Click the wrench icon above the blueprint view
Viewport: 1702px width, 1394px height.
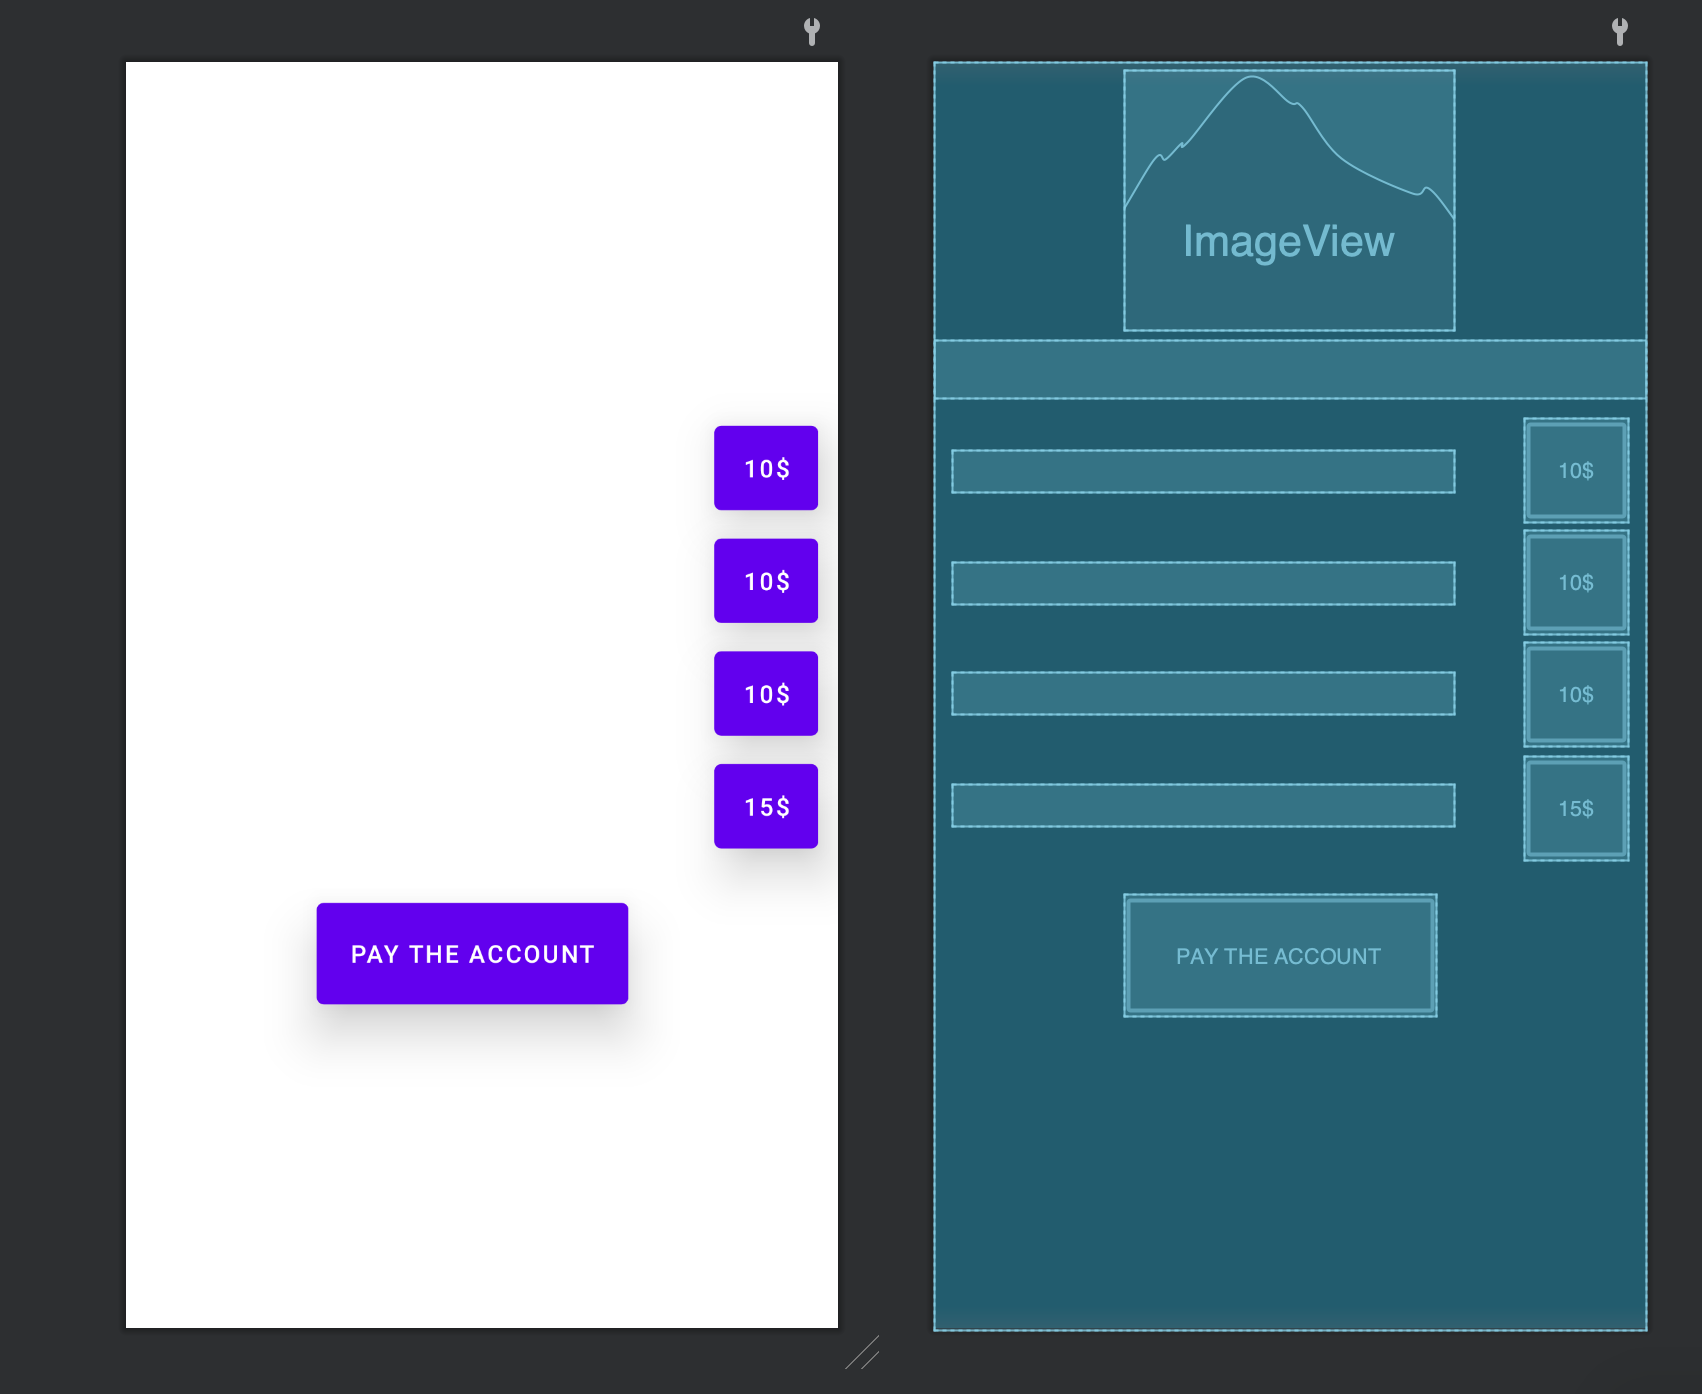tap(1620, 32)
